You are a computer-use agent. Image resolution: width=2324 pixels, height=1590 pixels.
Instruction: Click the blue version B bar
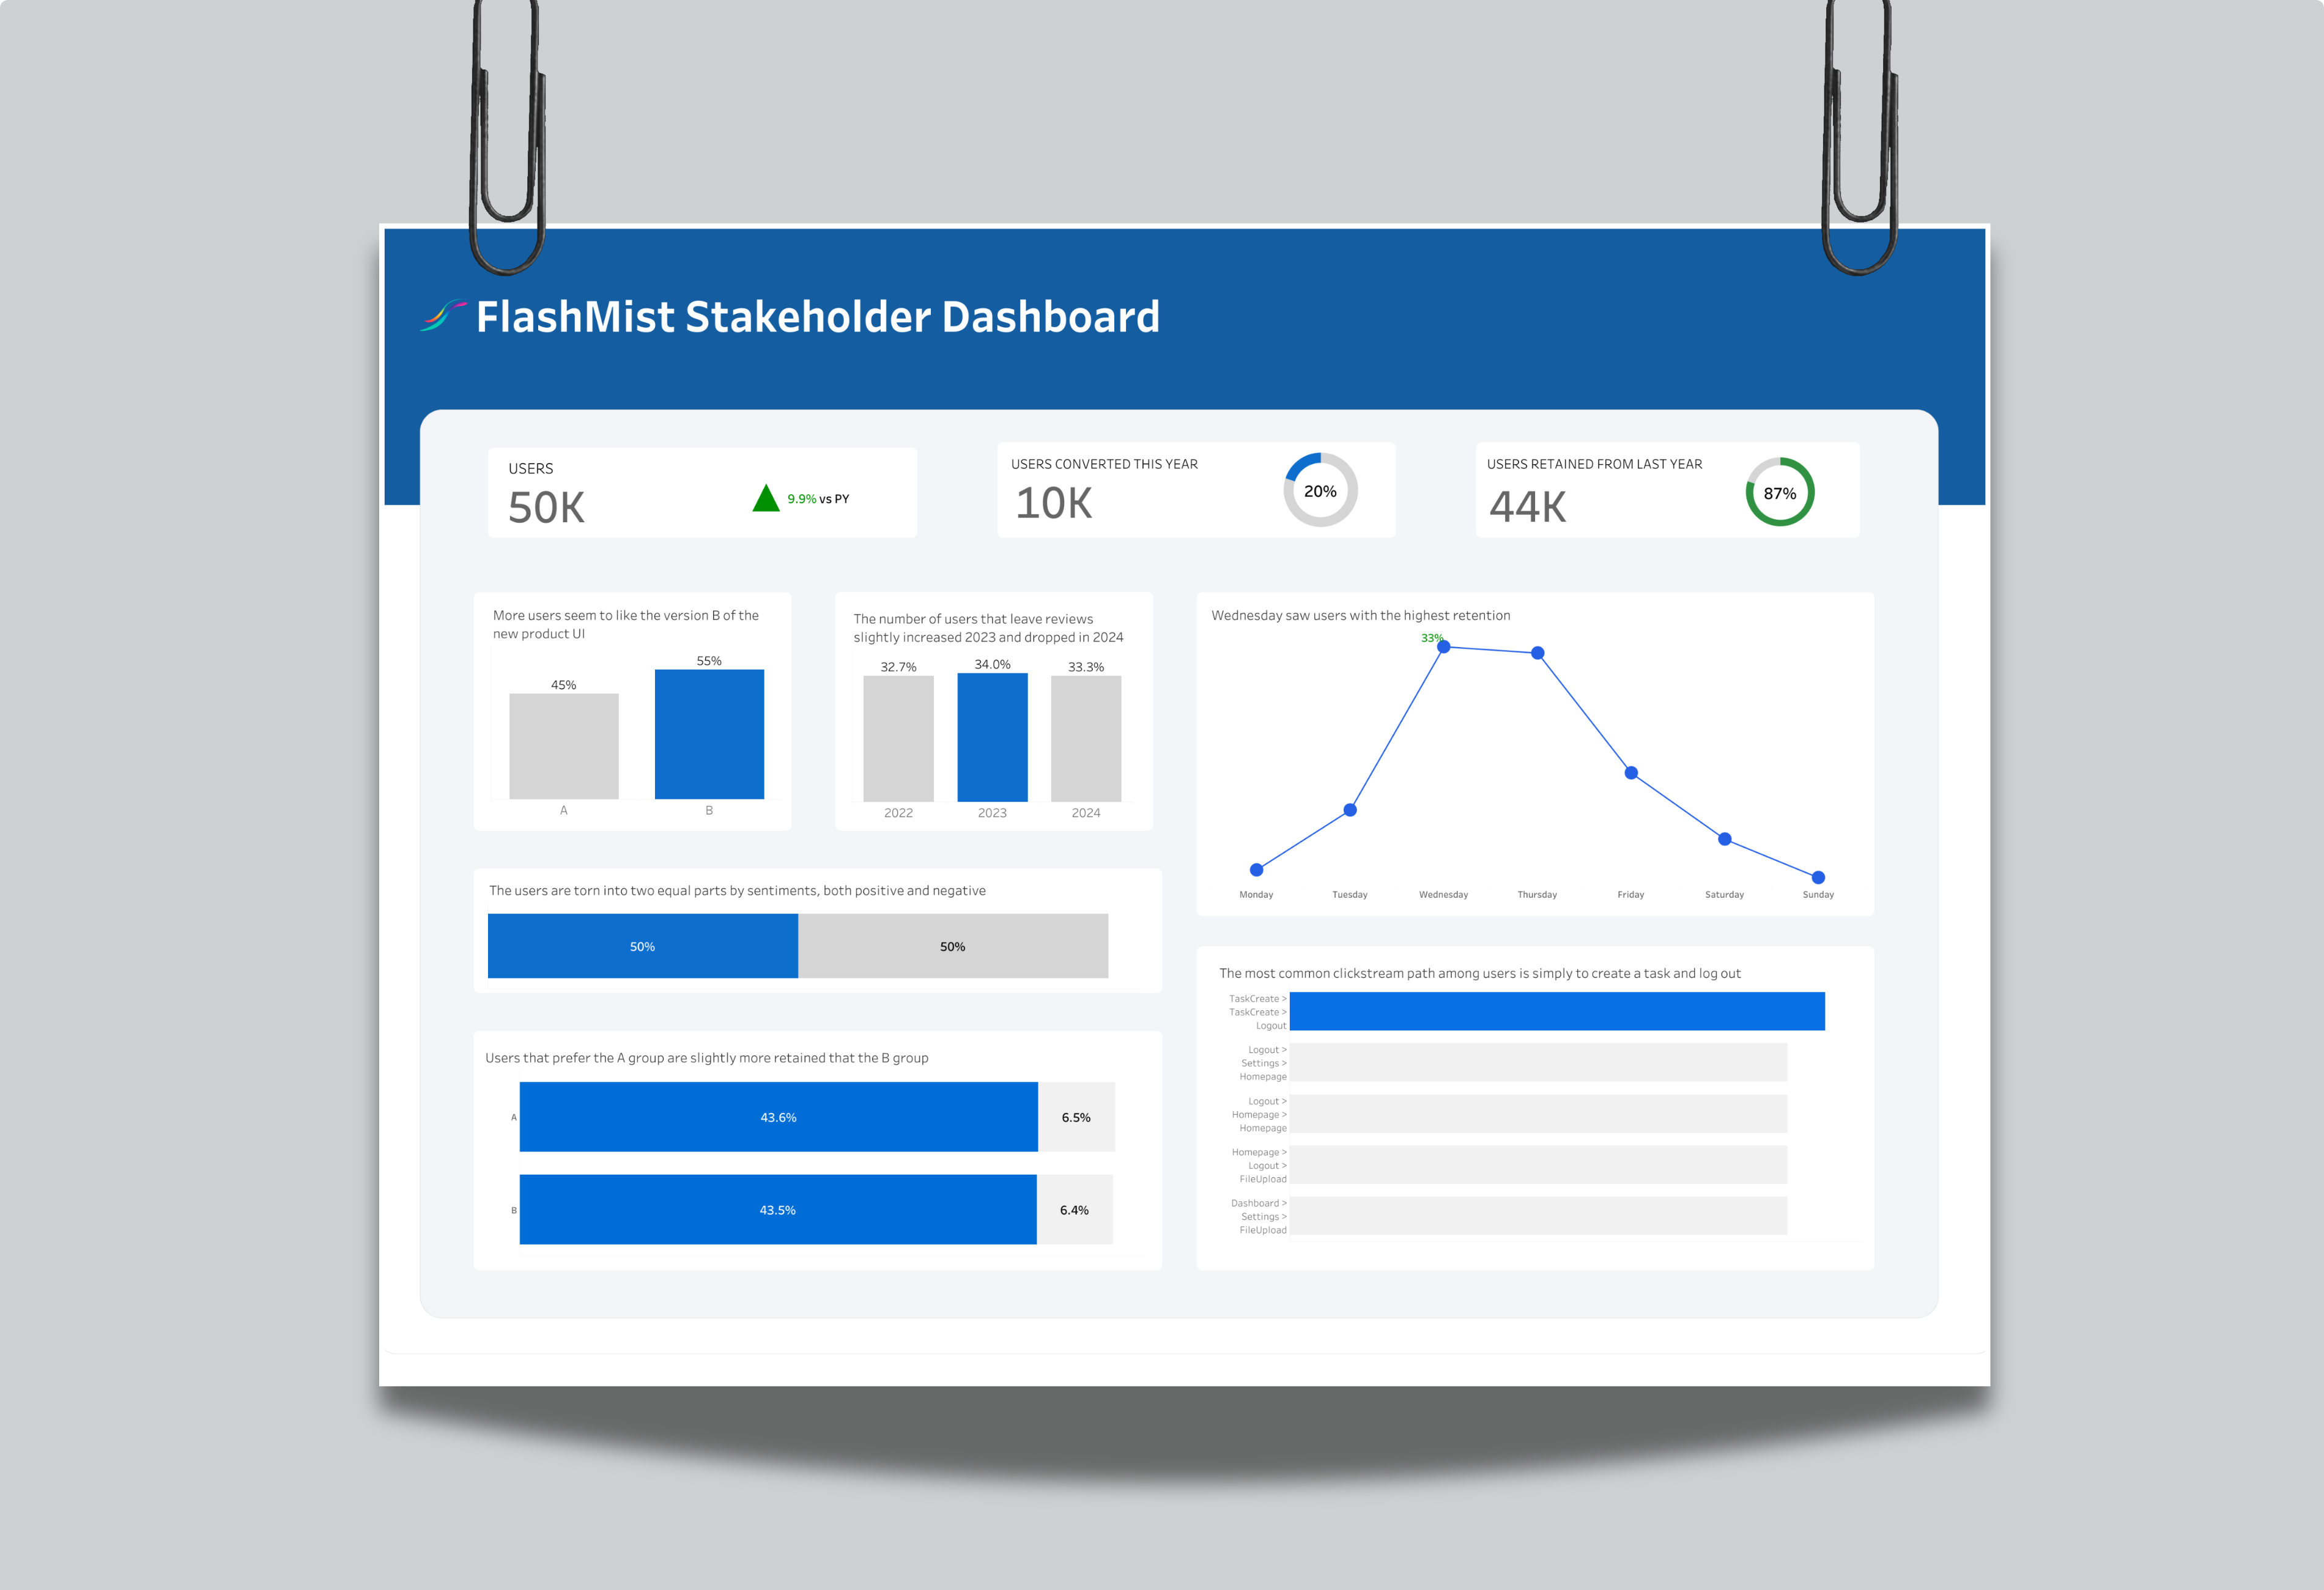coord(709,734)
